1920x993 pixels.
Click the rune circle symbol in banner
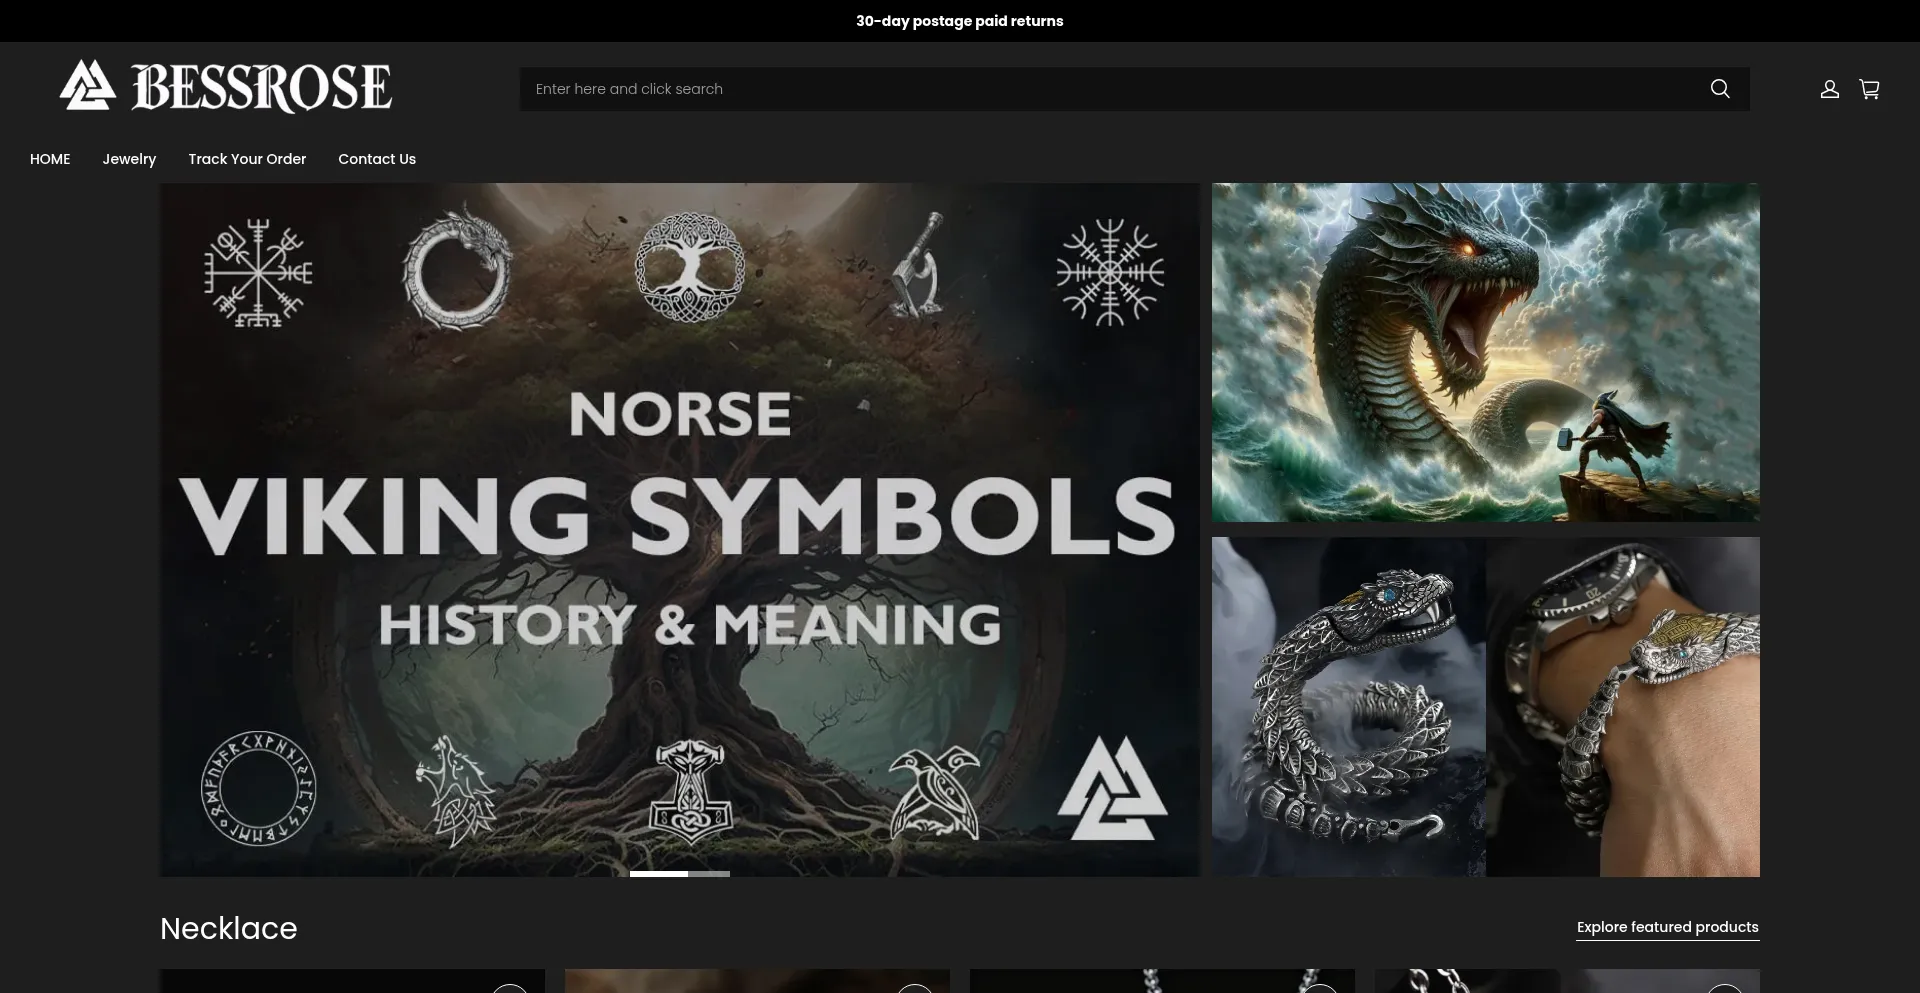pos(258,788)
